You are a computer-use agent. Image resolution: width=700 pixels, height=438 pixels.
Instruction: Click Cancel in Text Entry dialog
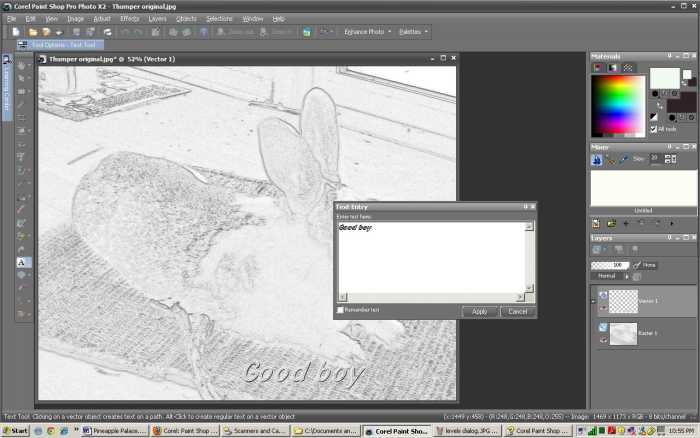point(518,312)
